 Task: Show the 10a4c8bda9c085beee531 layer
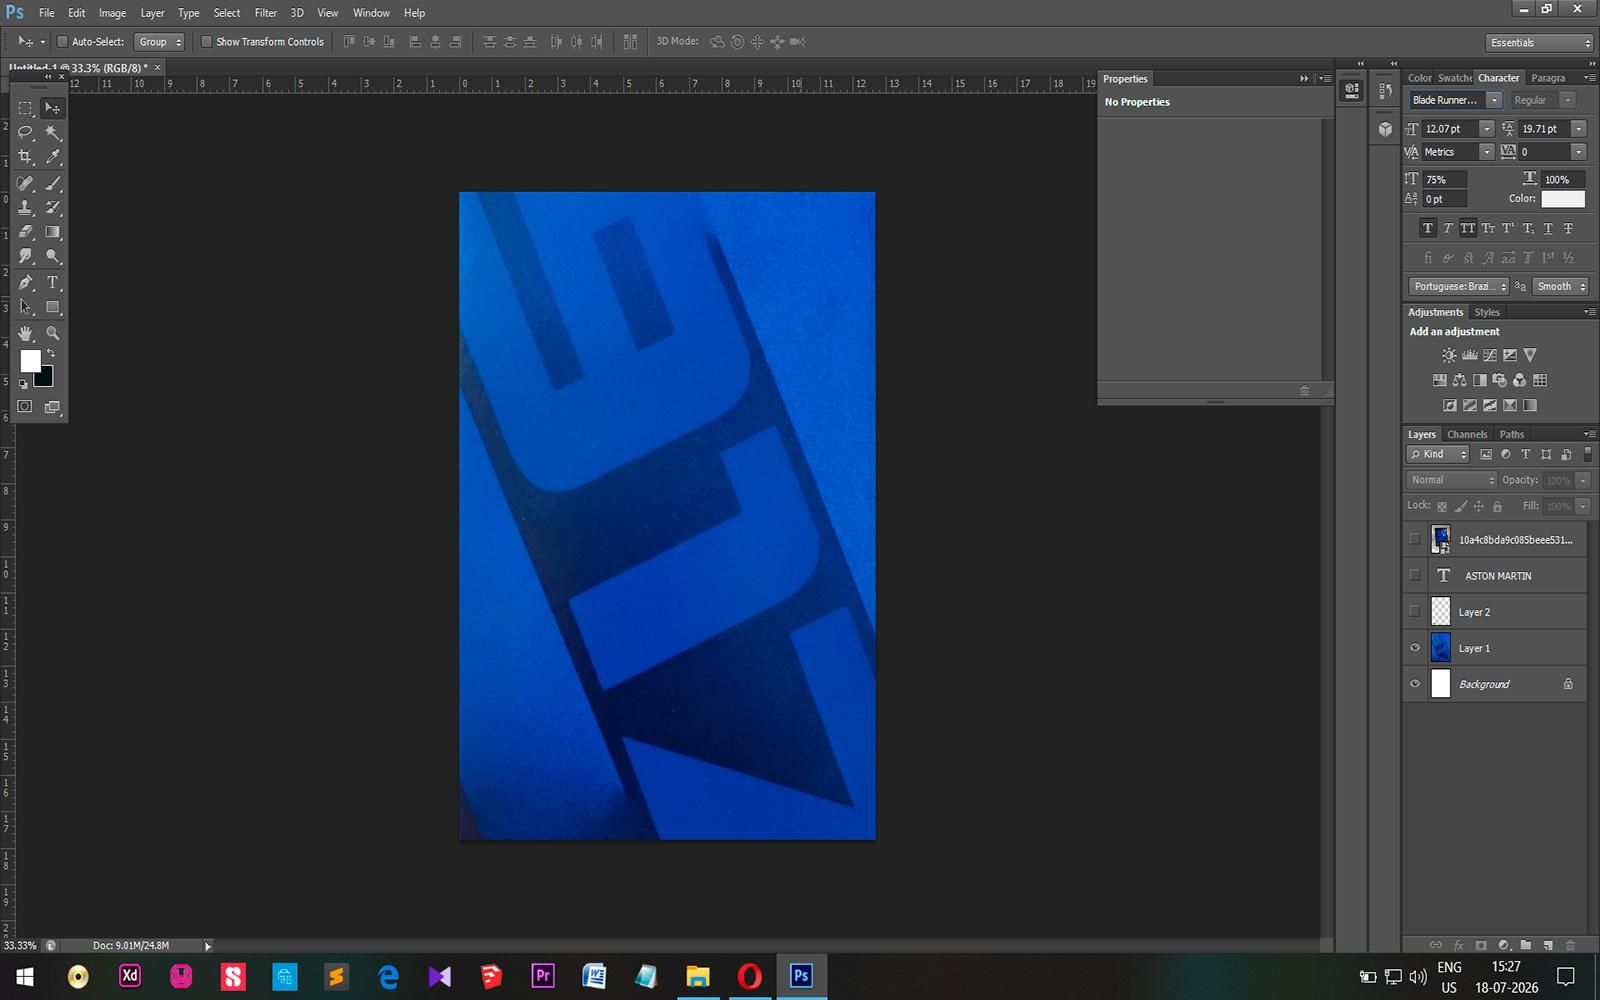point(1414,540)
